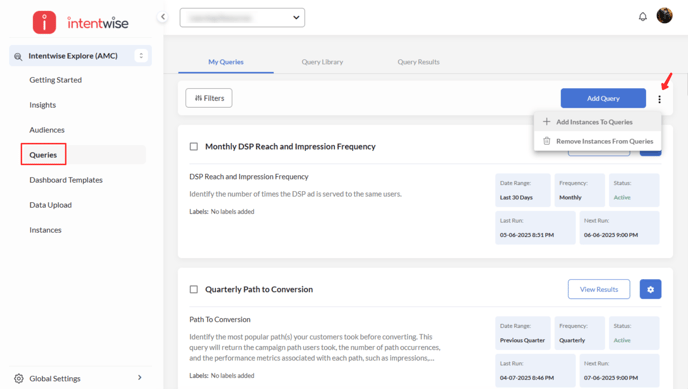Screen dimensions: 688x389
Task: Click Last Run '05-06-2025 8:31 PM' value
Action: (x=527, y=235)
